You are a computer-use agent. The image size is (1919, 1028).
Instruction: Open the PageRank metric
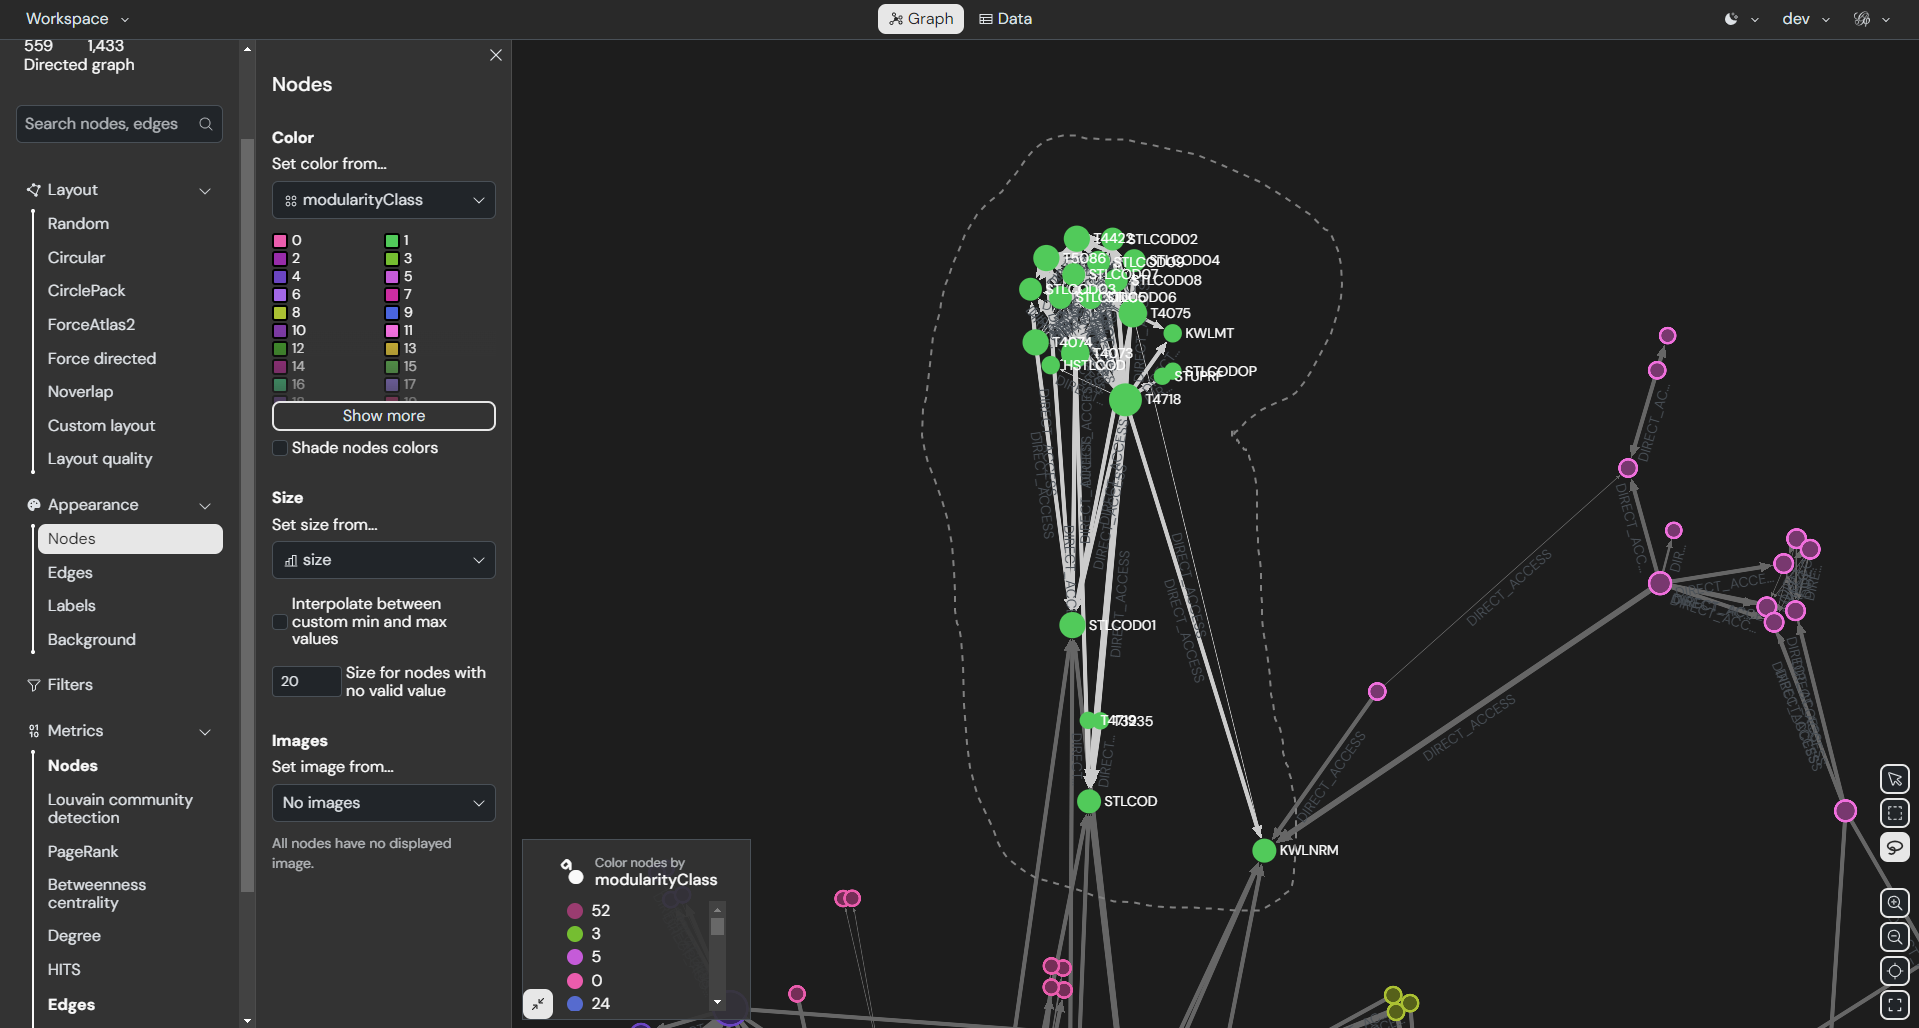(83, 852)
